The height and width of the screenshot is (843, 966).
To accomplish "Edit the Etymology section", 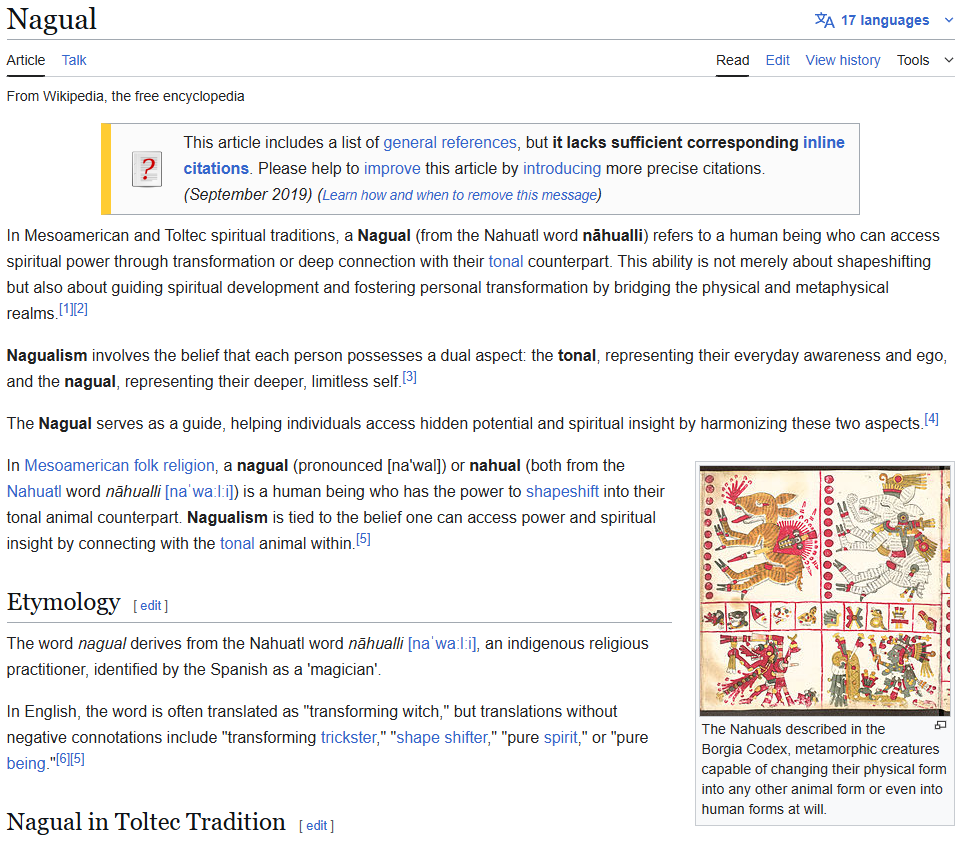I will pyautogui.click(x=150, y=605).
